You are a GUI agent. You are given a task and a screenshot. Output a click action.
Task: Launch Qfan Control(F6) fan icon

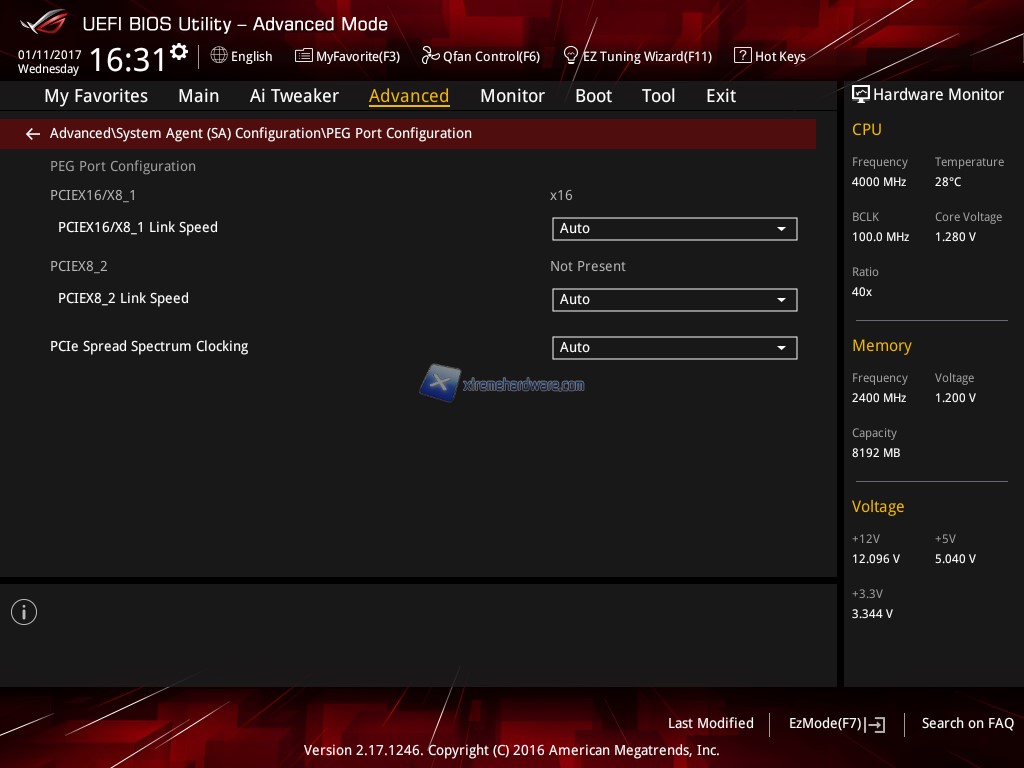click(x=430, y=56)
